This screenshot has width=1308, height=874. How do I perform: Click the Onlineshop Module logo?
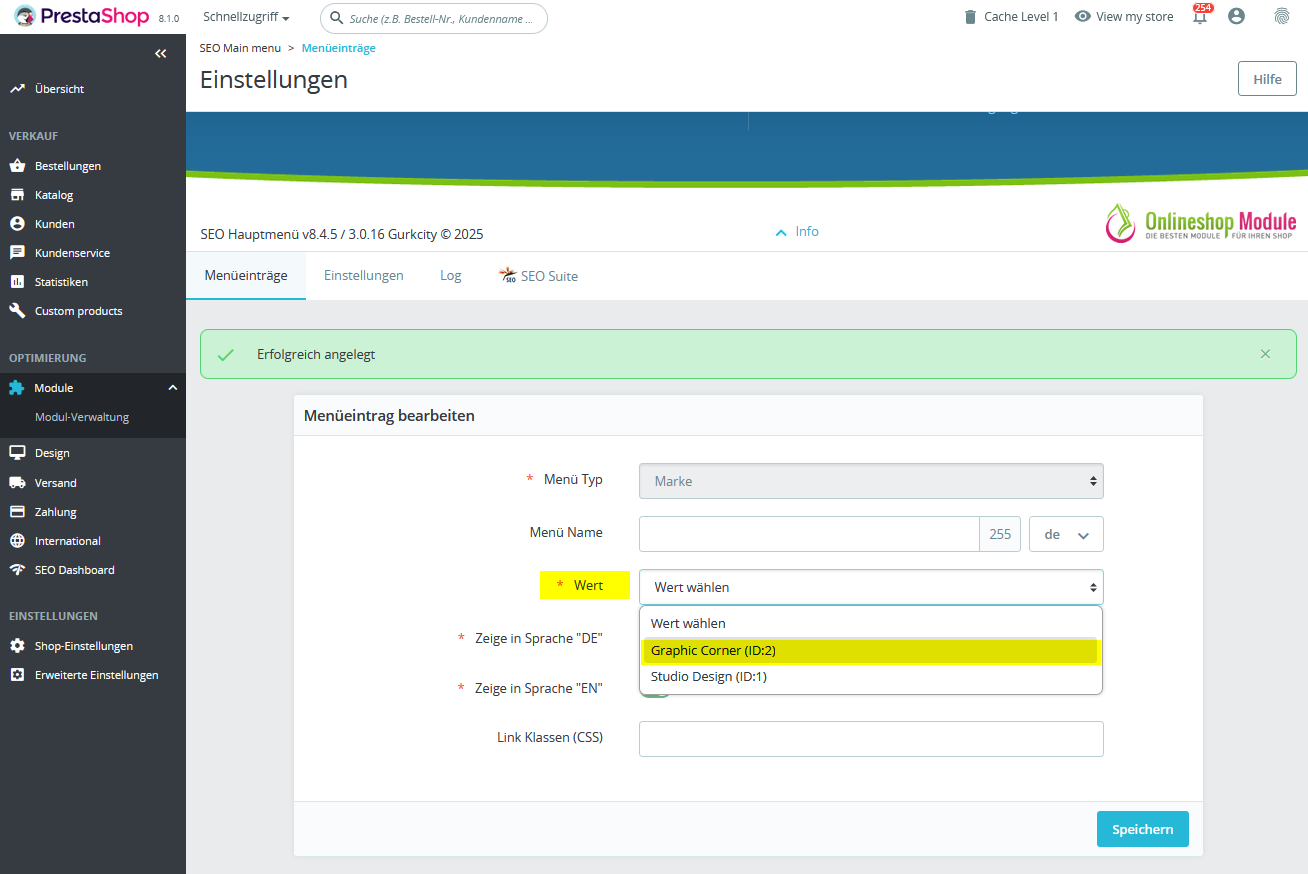[x=1200, y=224]
